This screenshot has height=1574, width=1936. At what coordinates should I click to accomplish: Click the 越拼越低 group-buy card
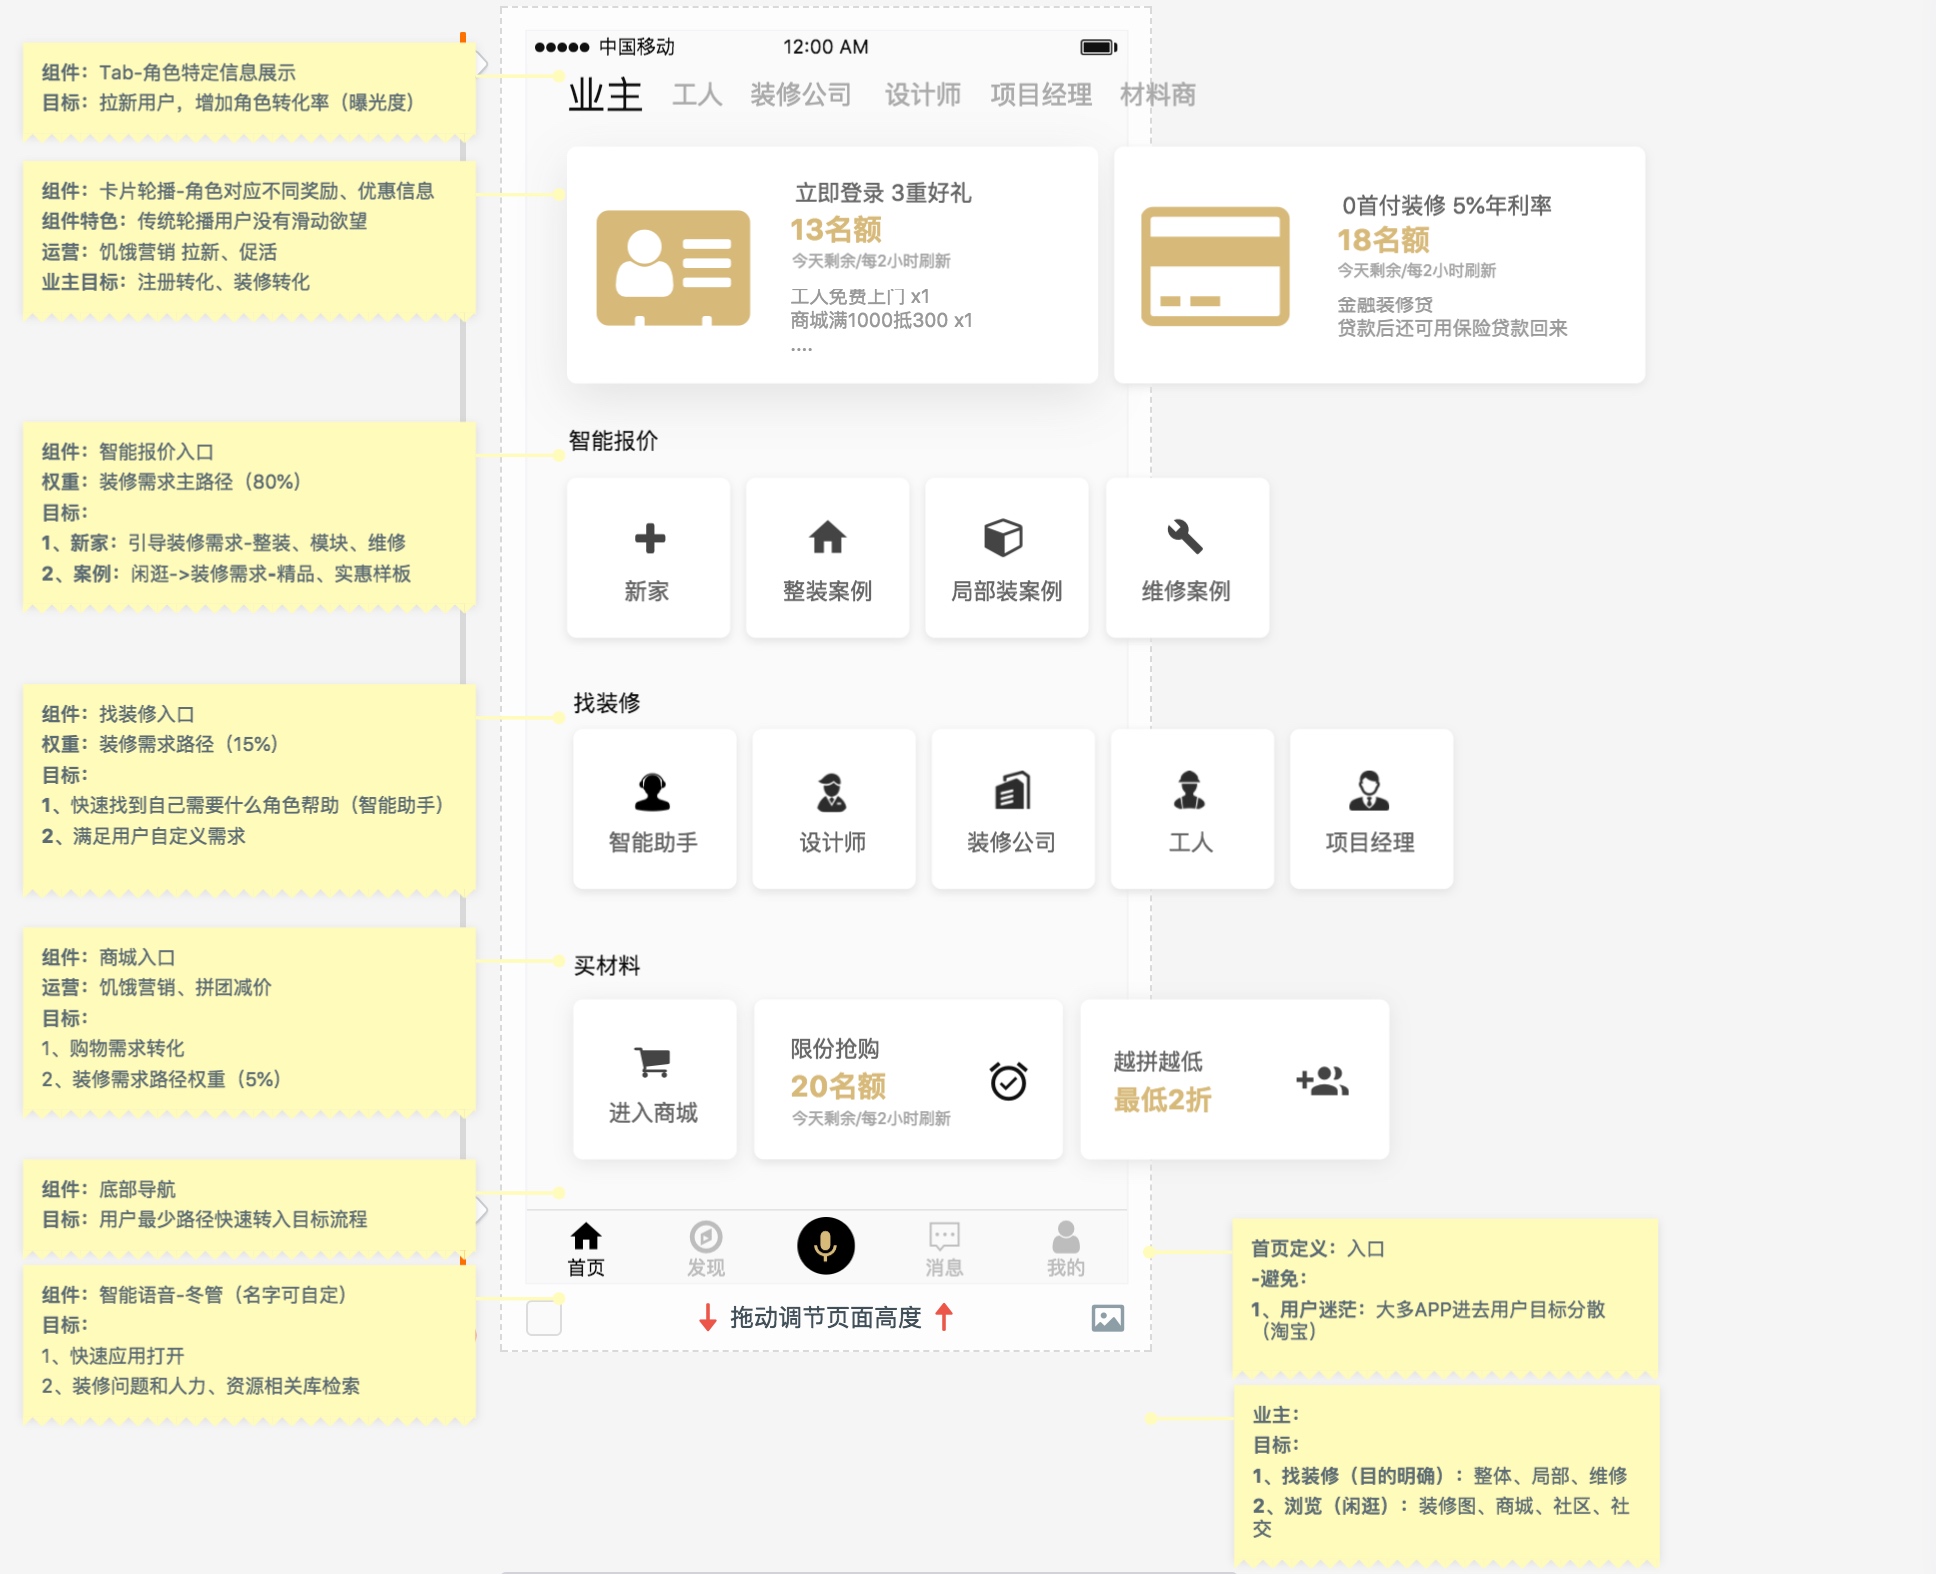pos(1234,1080)
